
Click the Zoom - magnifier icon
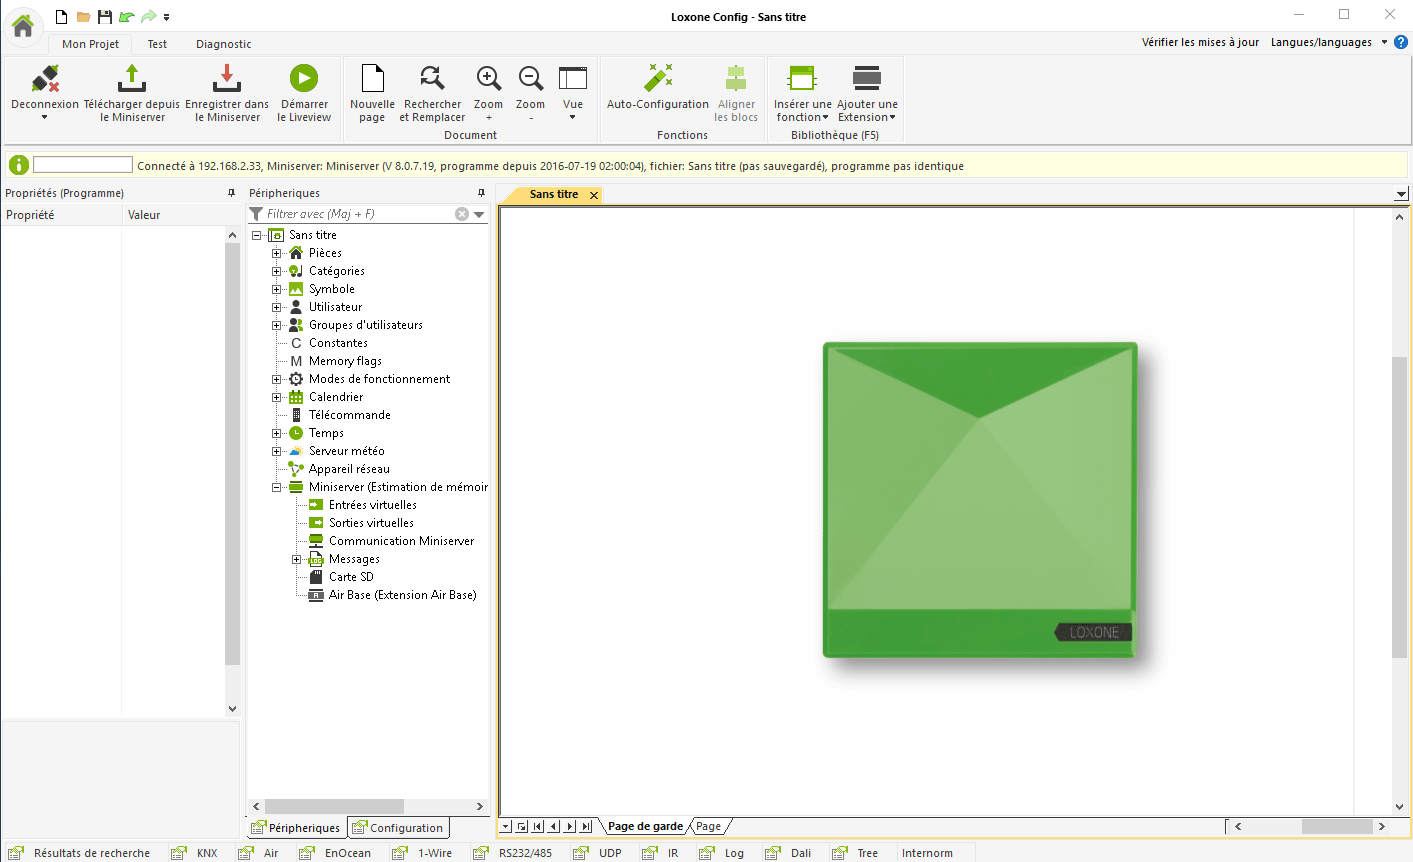point(530,78)
